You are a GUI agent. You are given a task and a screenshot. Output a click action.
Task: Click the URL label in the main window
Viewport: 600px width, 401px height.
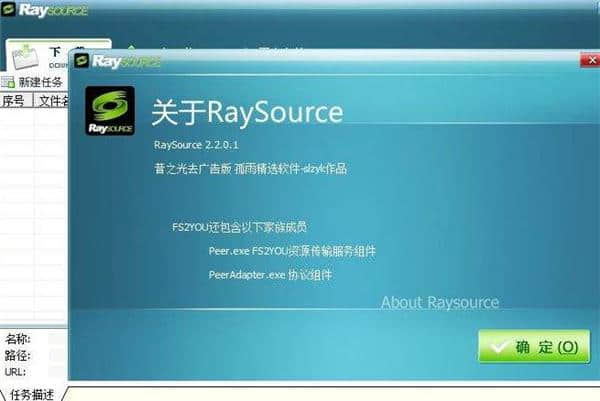tap(15, 372)
